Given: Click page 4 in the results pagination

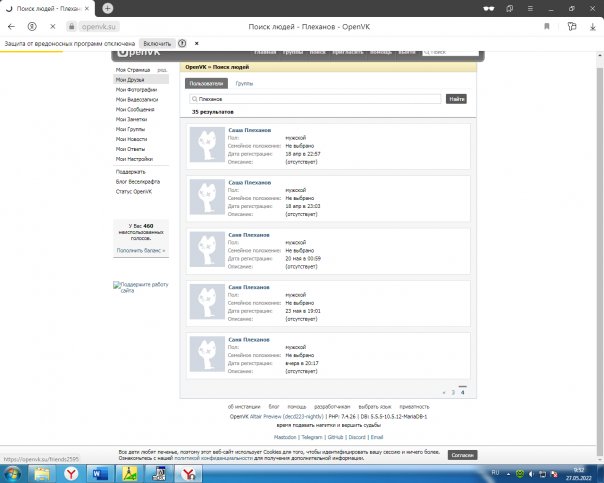Looking at the screenshot, I should [463, 392].
